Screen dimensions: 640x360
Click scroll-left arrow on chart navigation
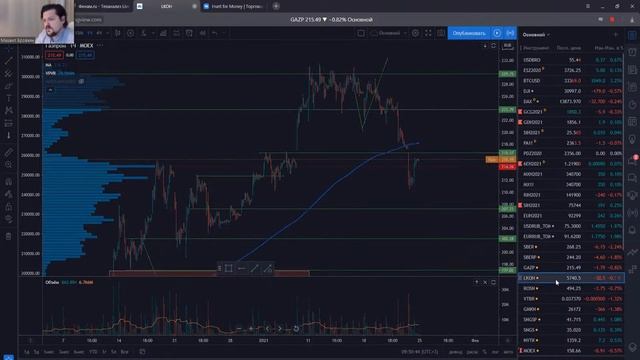point(267,329)
